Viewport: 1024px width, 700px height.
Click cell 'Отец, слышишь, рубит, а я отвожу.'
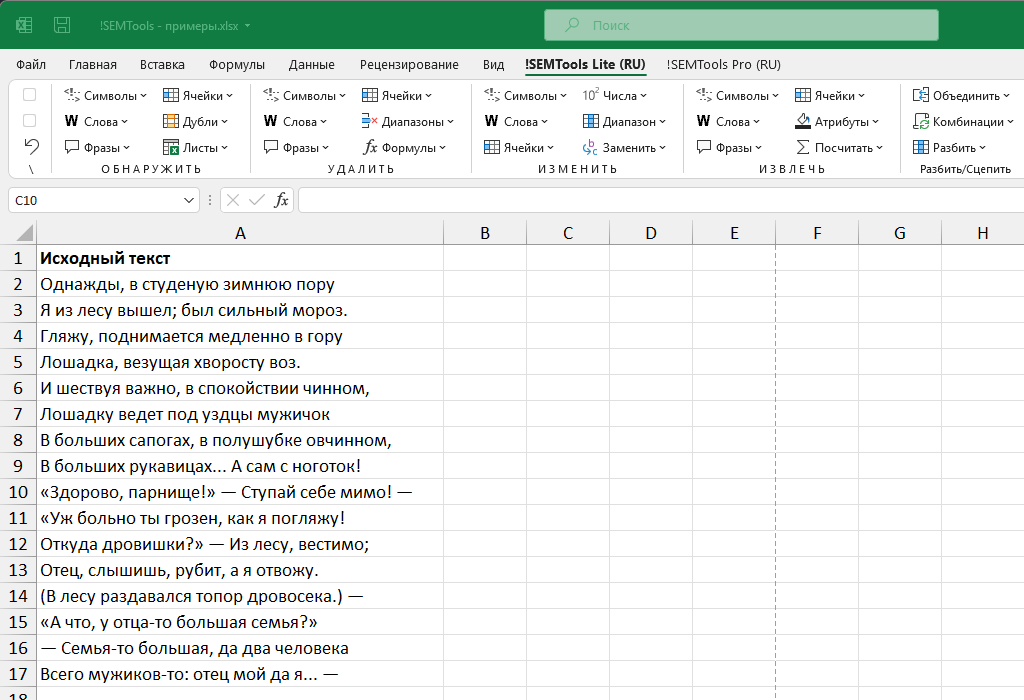(240, 570)
